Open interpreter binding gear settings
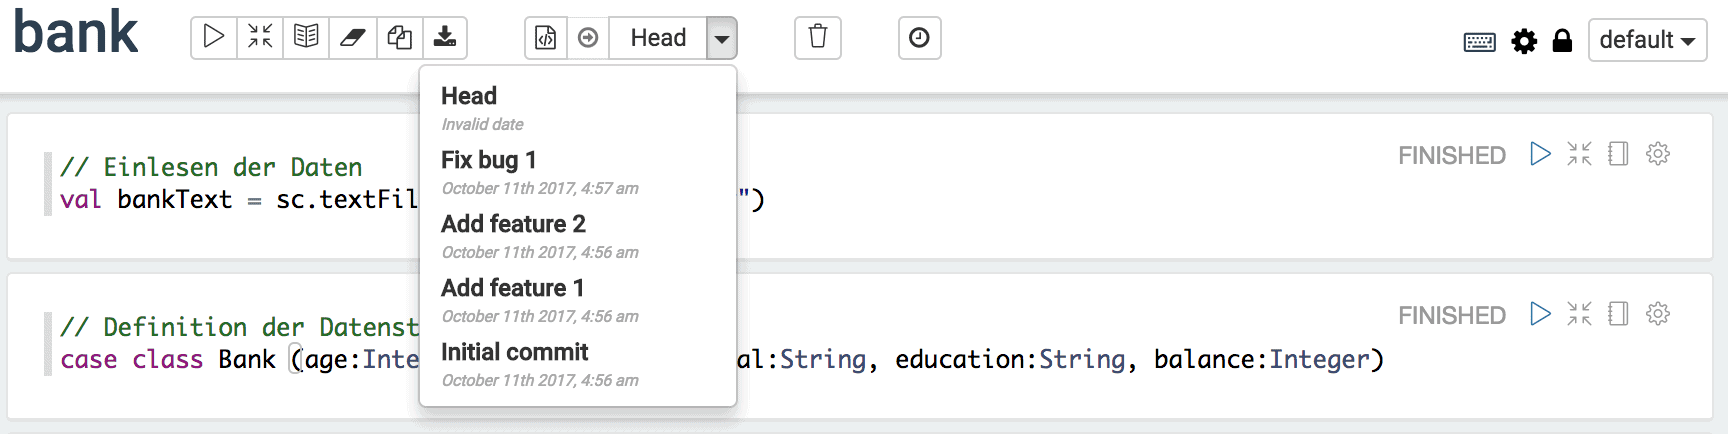The height and width of the screenshot is (434, 1728). pyautogui.click(x=1524, y=41)
